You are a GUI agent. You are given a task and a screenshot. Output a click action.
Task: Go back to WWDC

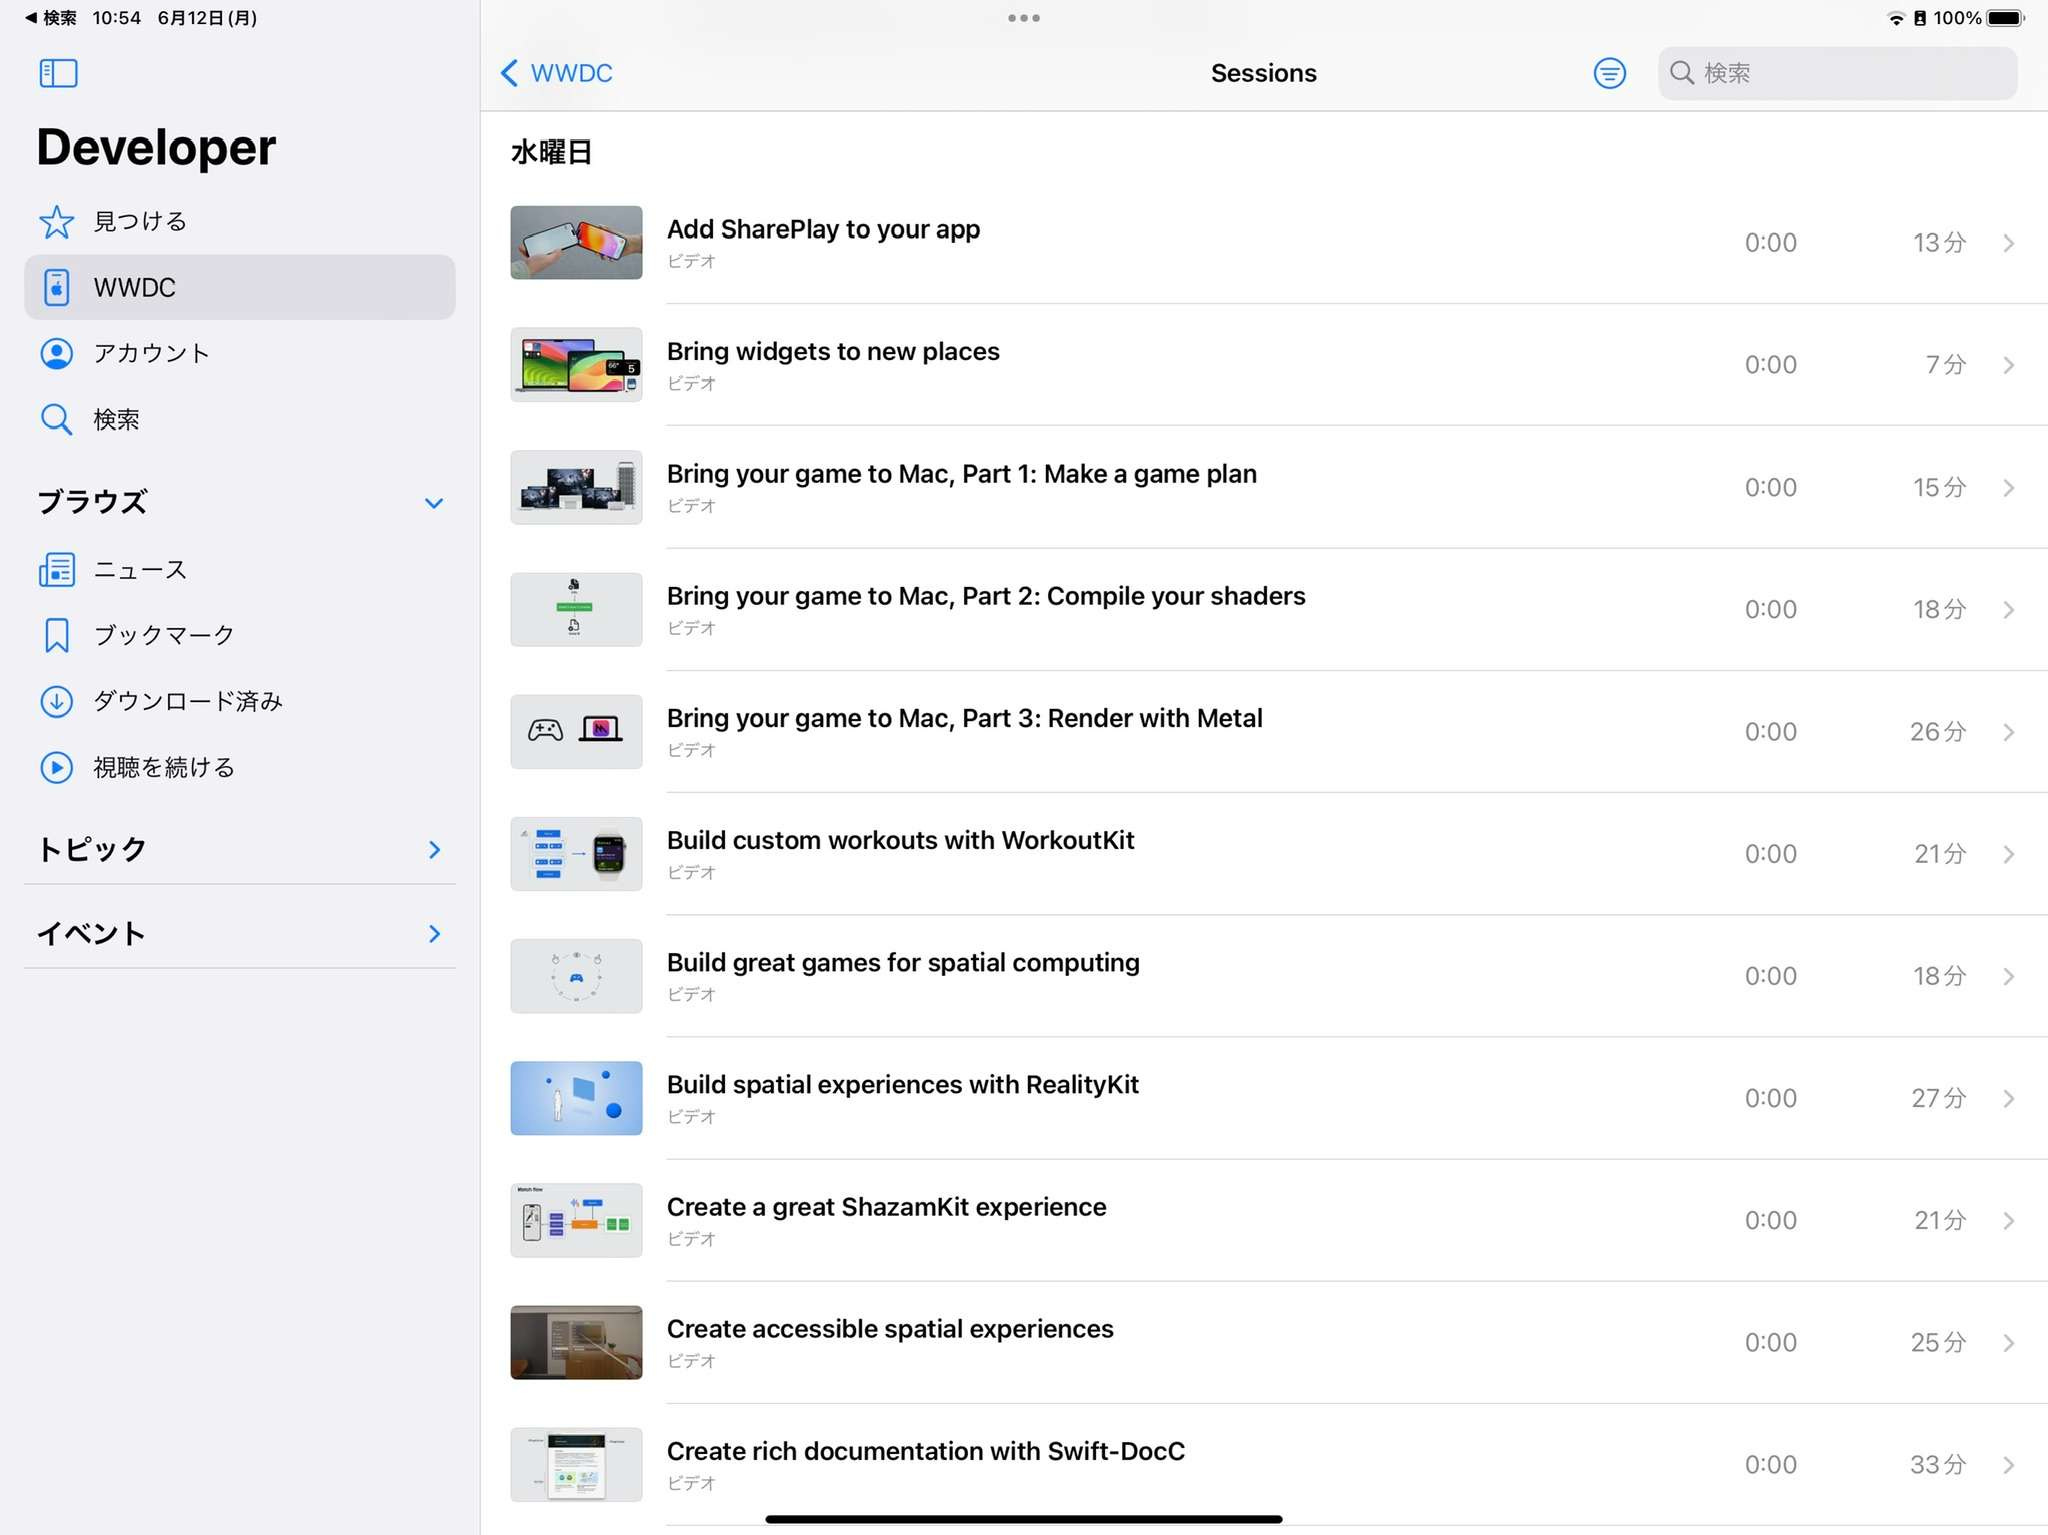coord(556,73)
